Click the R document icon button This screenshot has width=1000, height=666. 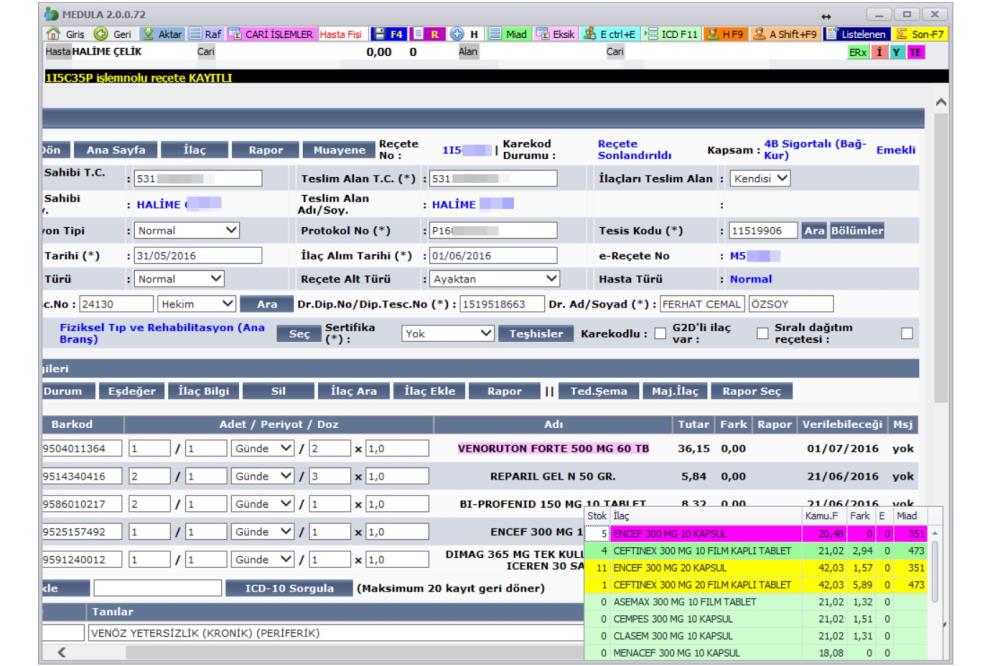pyautogui.click(x=427, y=34)
